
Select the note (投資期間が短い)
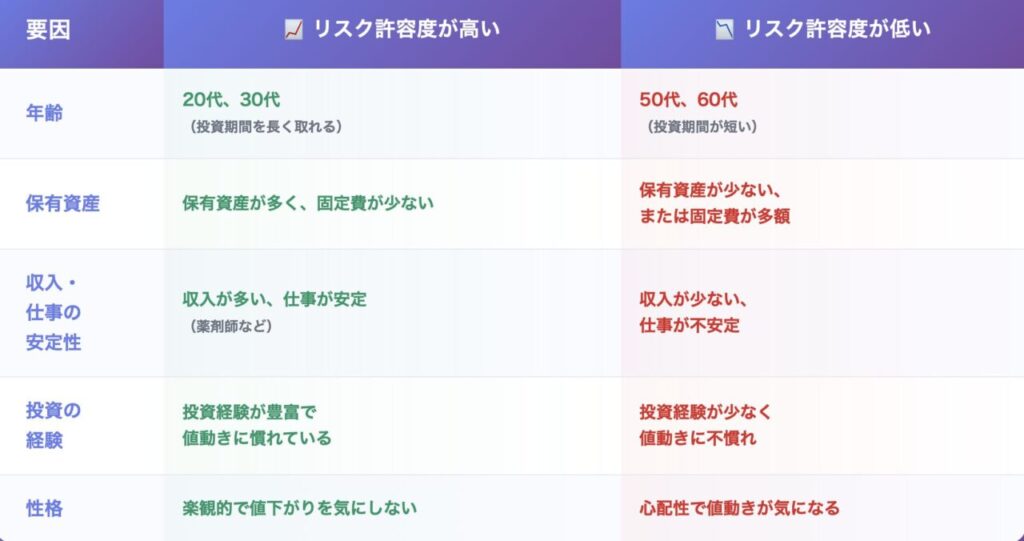pos(702,127)
